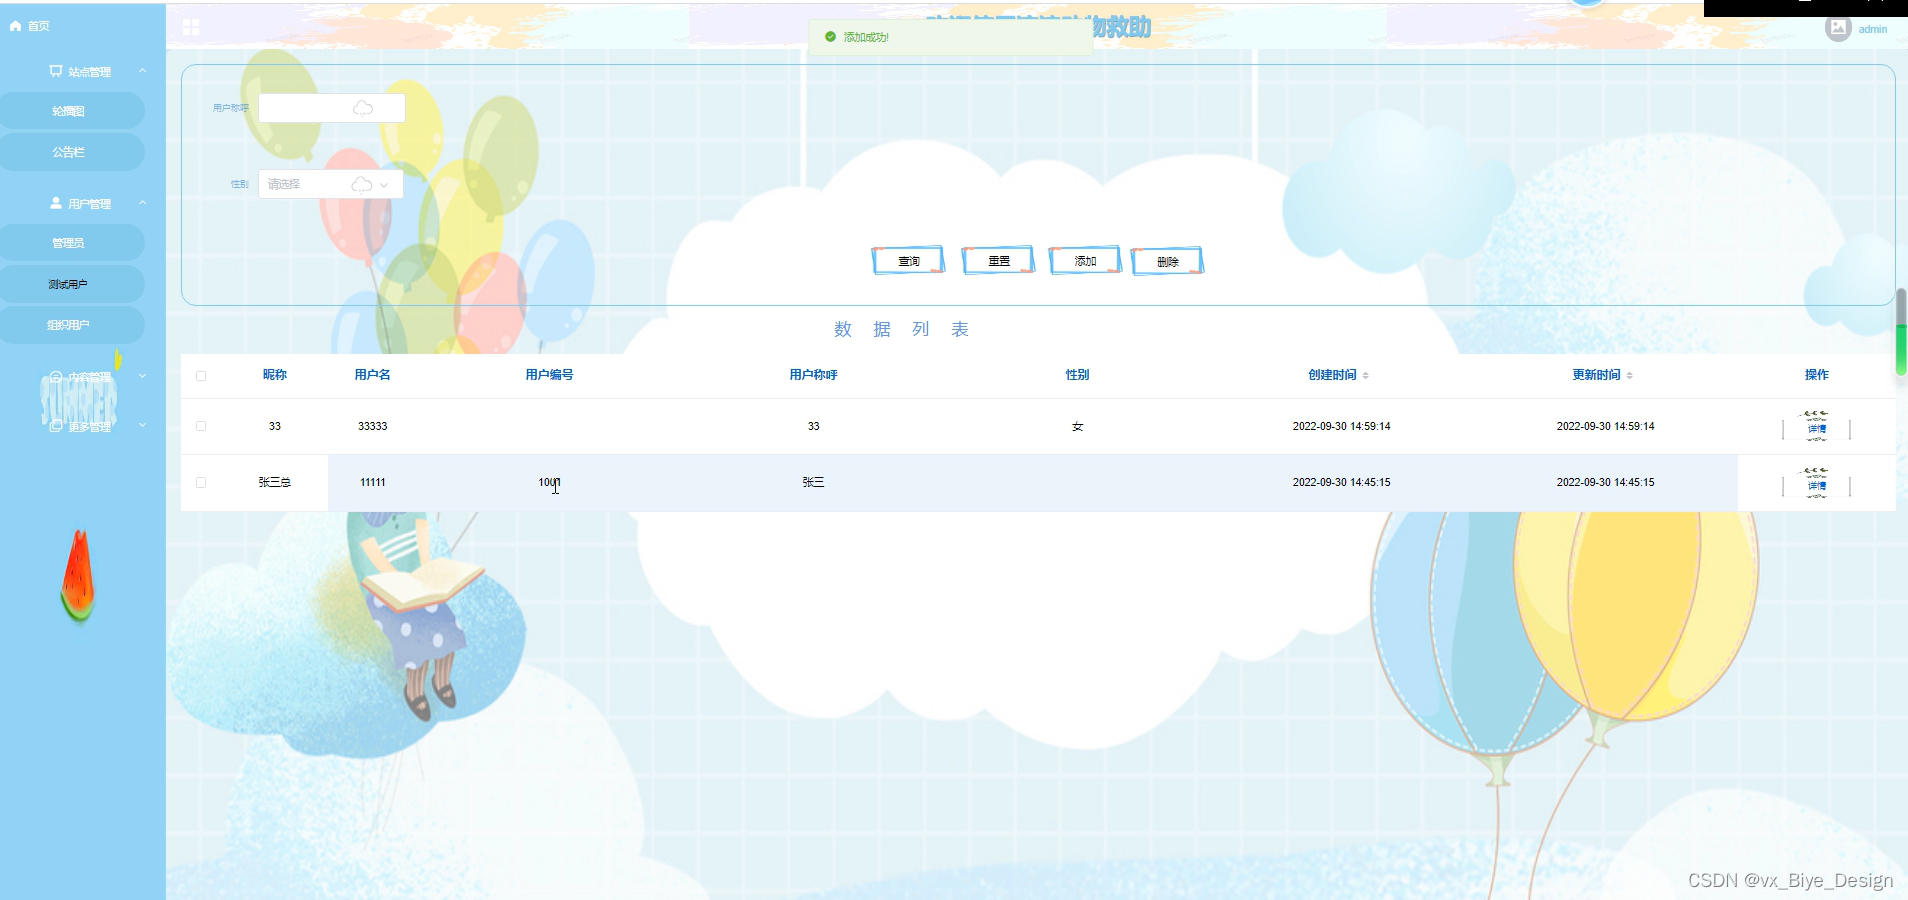This screenshot has width=1908, height=900.
Task: Click created time 2022-09-30 14:59:14
Action: click(x=1342, y=426)
